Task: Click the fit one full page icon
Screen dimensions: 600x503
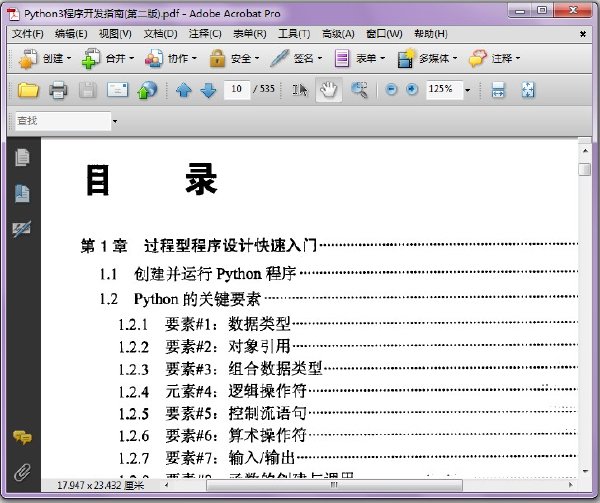Action: [528, 90]
